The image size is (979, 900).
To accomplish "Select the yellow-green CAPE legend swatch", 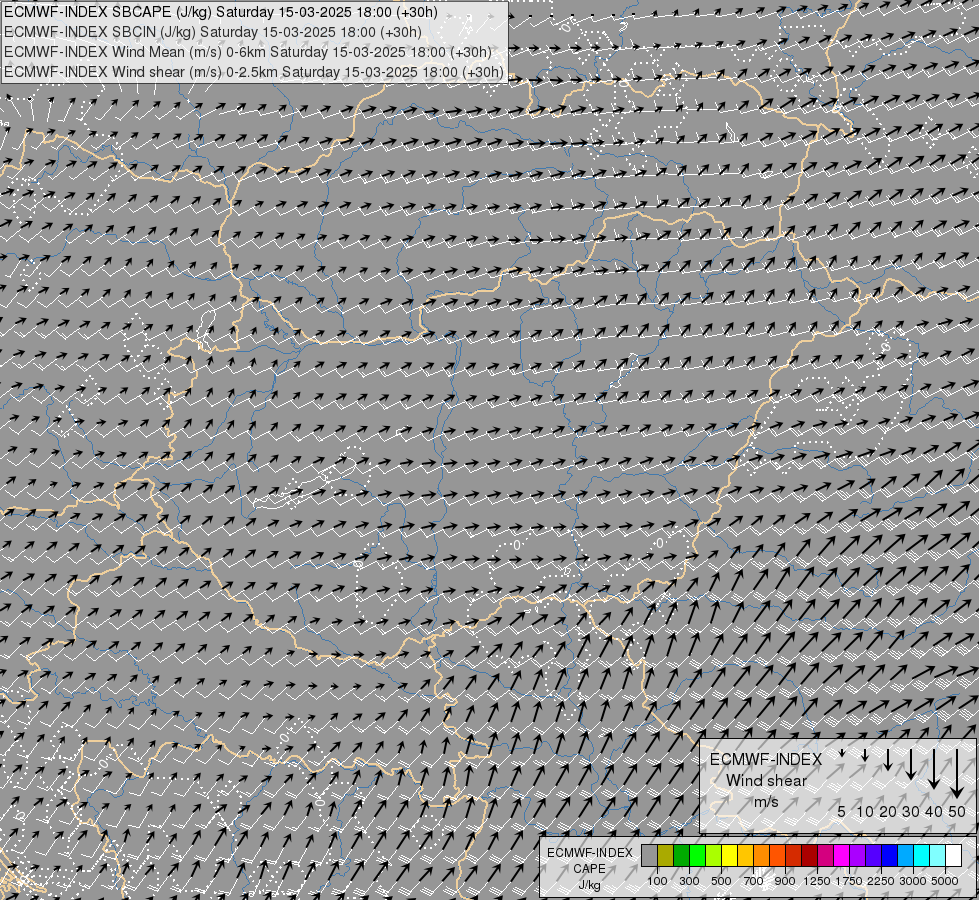I will (714, 855).
